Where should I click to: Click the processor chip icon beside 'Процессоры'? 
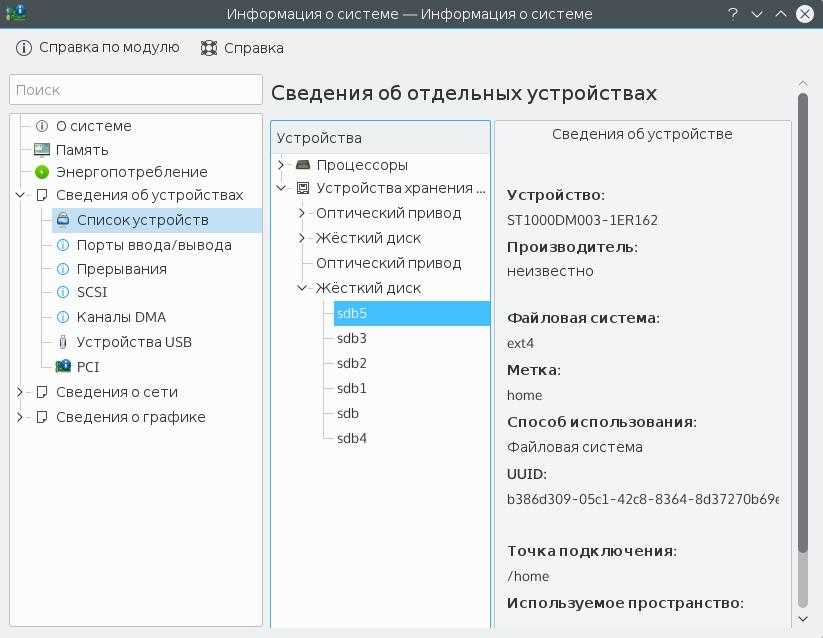pyautogui.click(x=303, y=165)
